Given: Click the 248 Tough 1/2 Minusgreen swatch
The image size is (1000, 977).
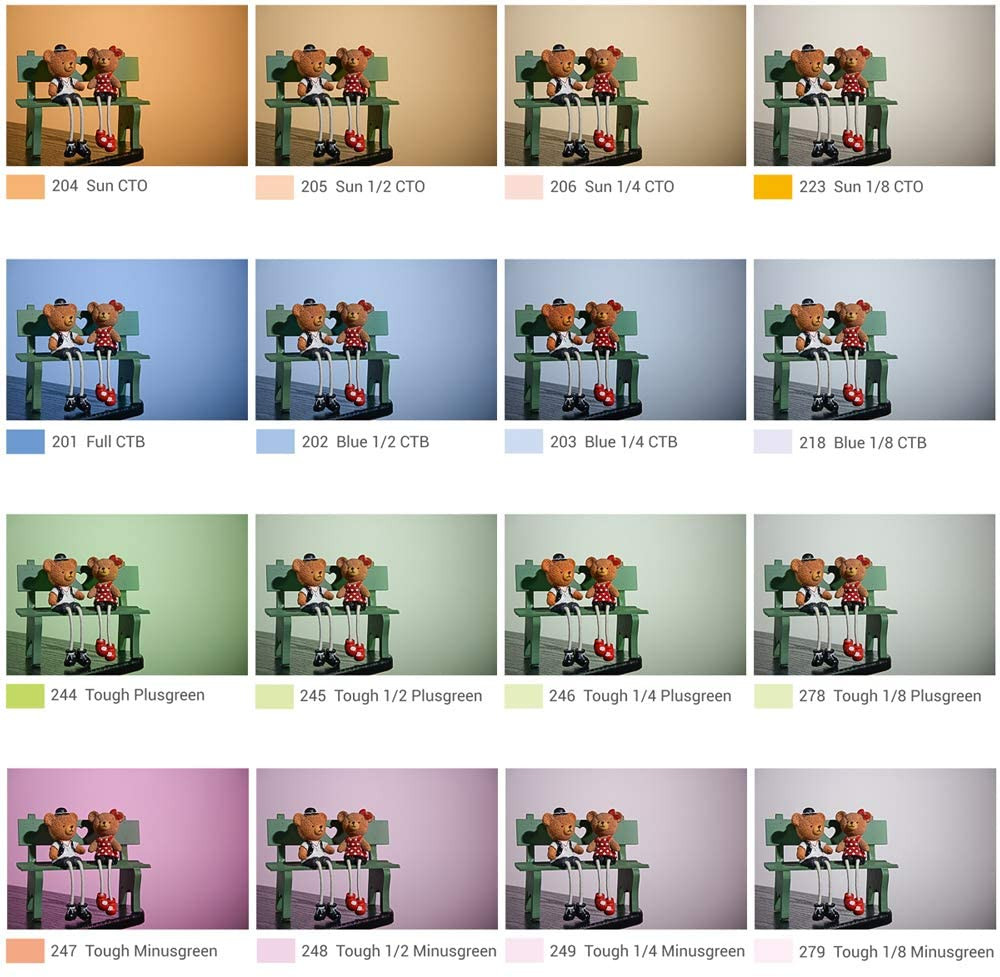Looking at the screenshot, I should (x=276, y=951).
